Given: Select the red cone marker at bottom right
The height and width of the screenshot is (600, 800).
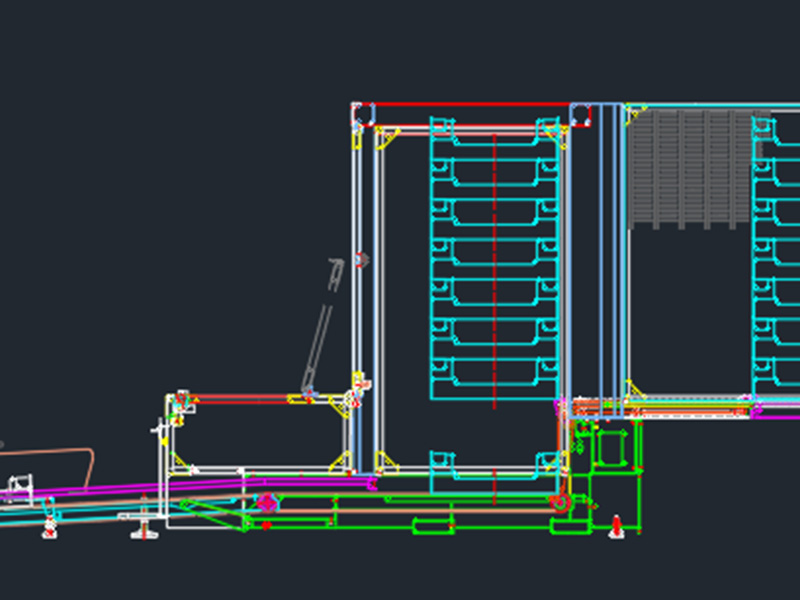Looking at the screenshot, I should [617, 526].
